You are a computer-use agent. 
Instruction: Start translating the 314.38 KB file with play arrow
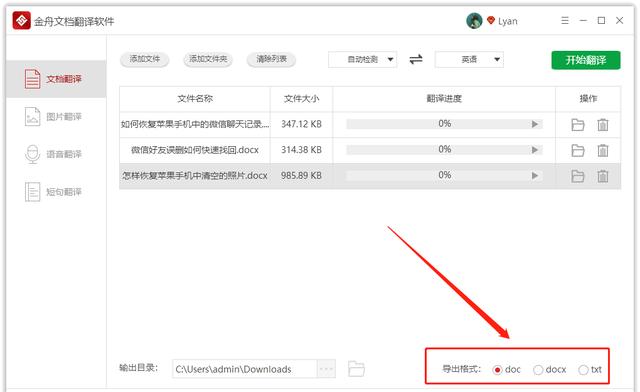535,150
